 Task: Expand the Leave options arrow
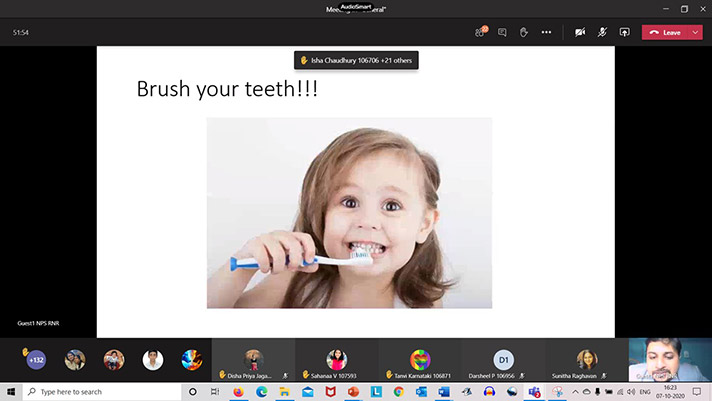click(x=695, y=32)
